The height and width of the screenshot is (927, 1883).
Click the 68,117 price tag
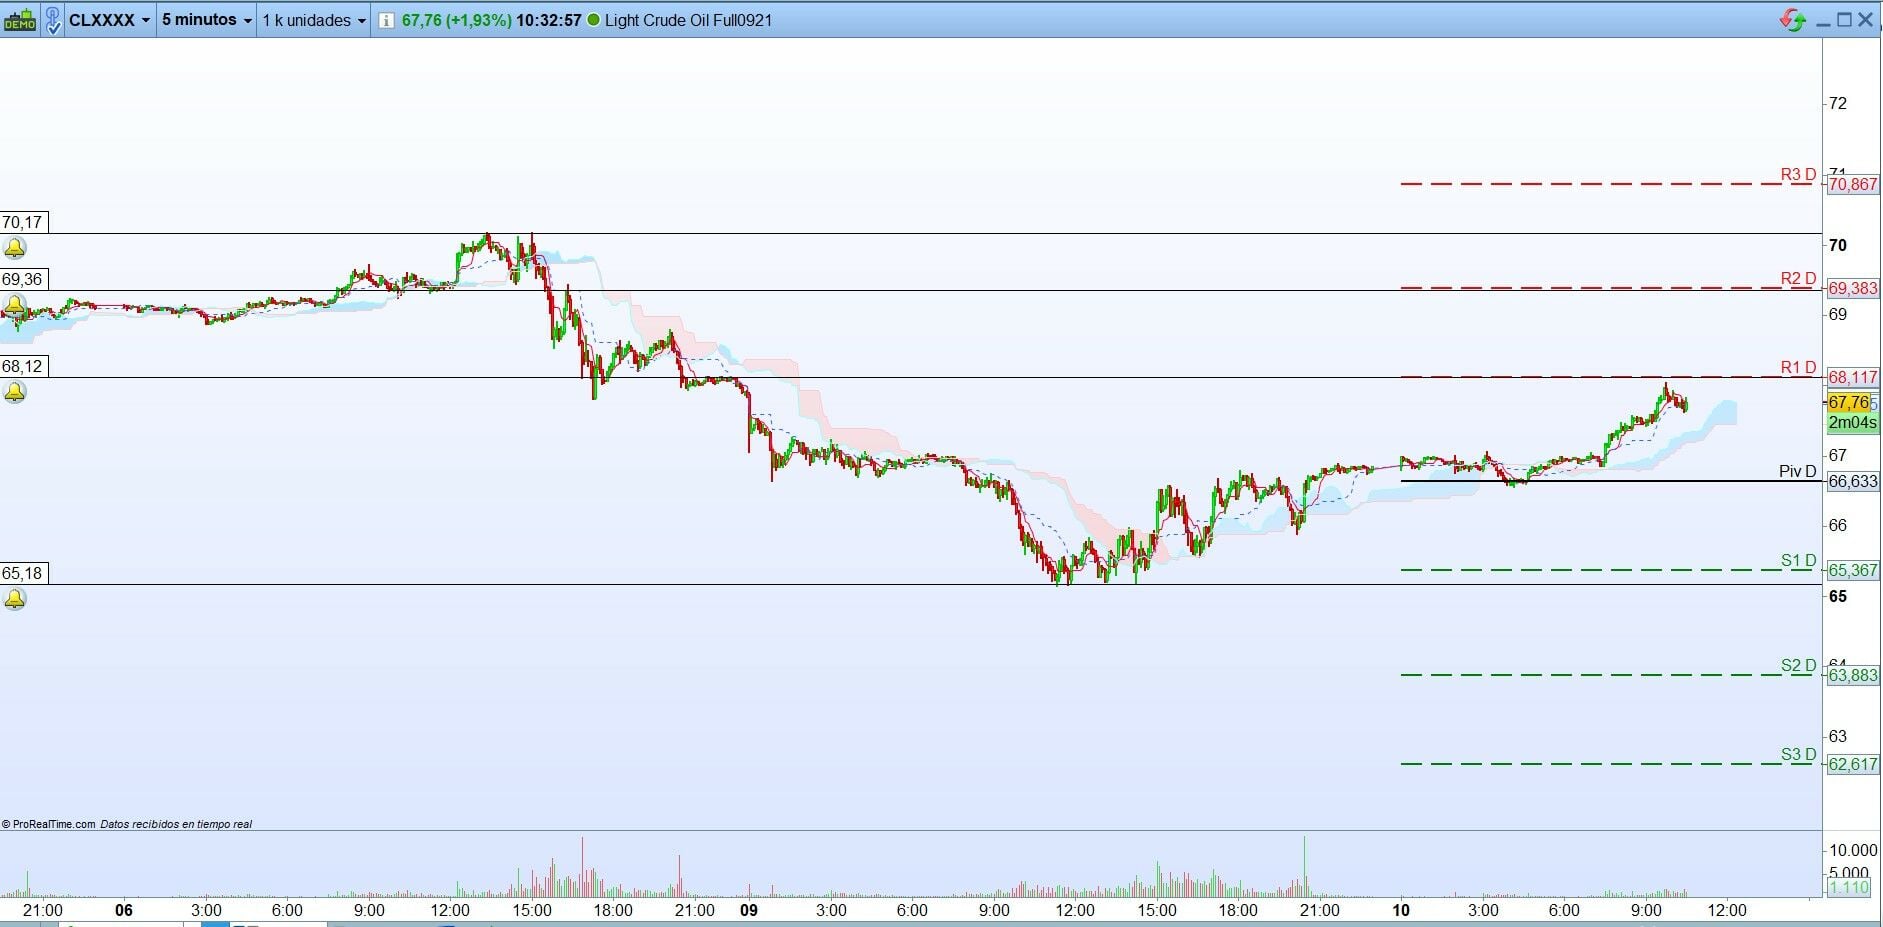point(1853,377)
